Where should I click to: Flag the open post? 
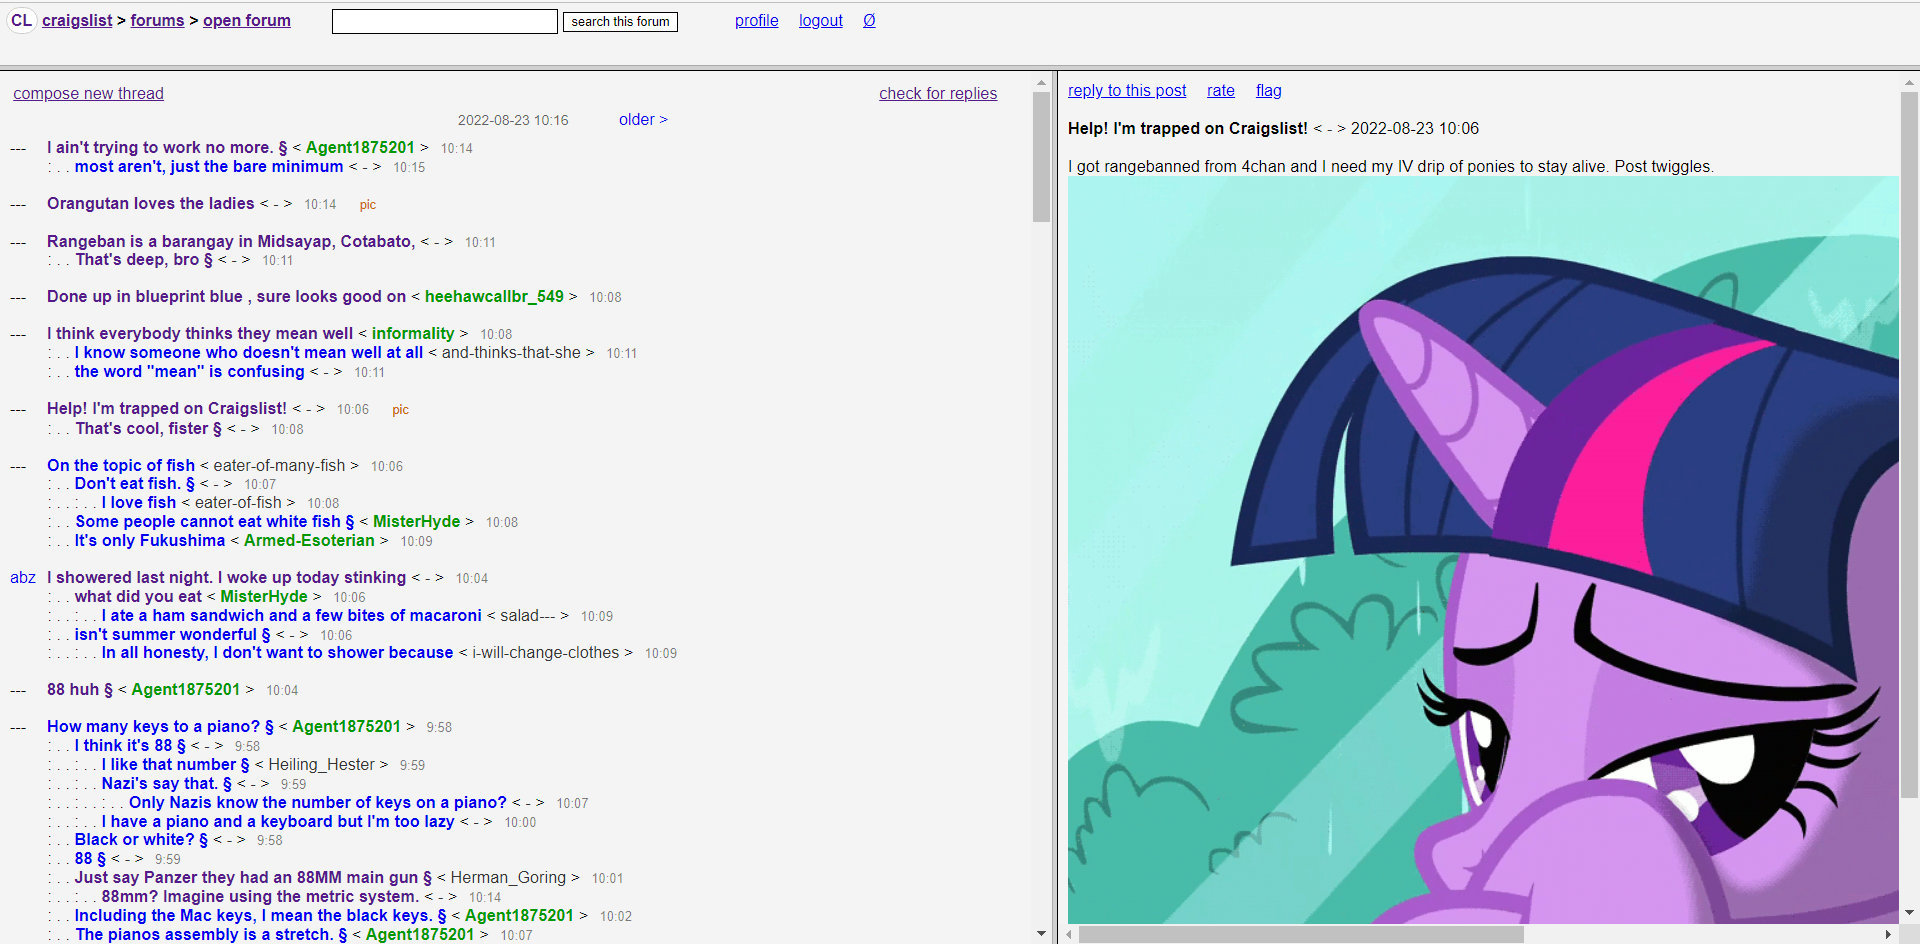coord(1269,90)
